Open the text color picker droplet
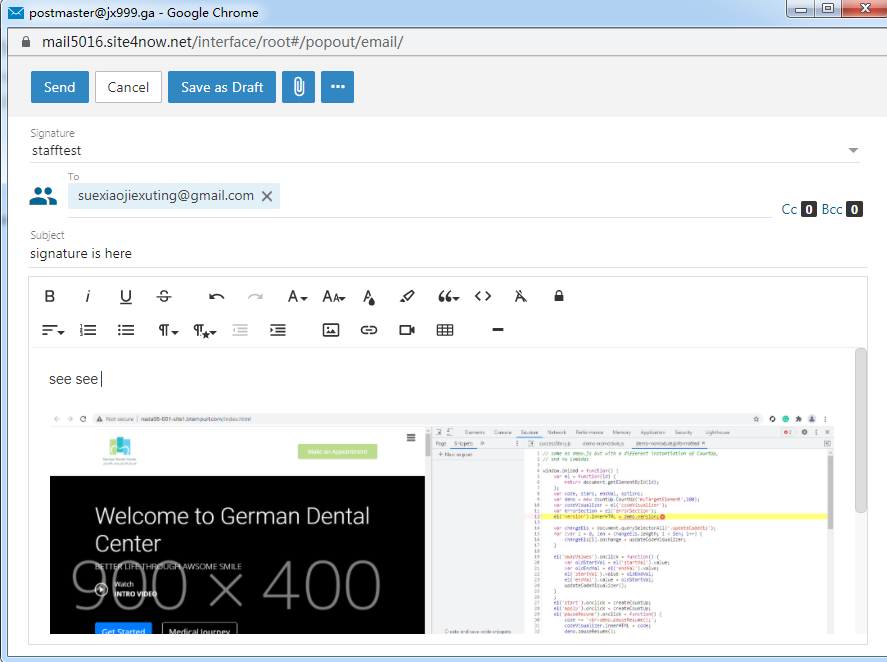Viewport: 887px width, 662px height. click(369, 296)
